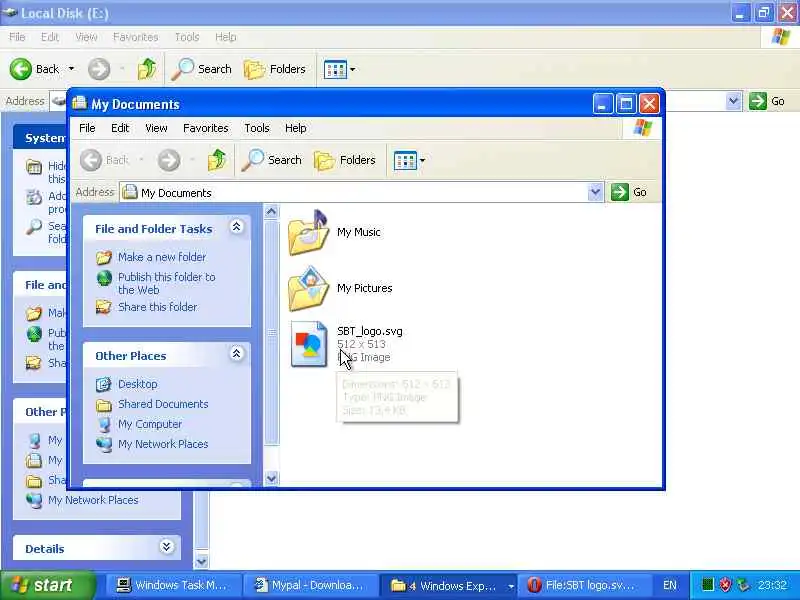Click Publish this folder to the Web

(166, 283)
